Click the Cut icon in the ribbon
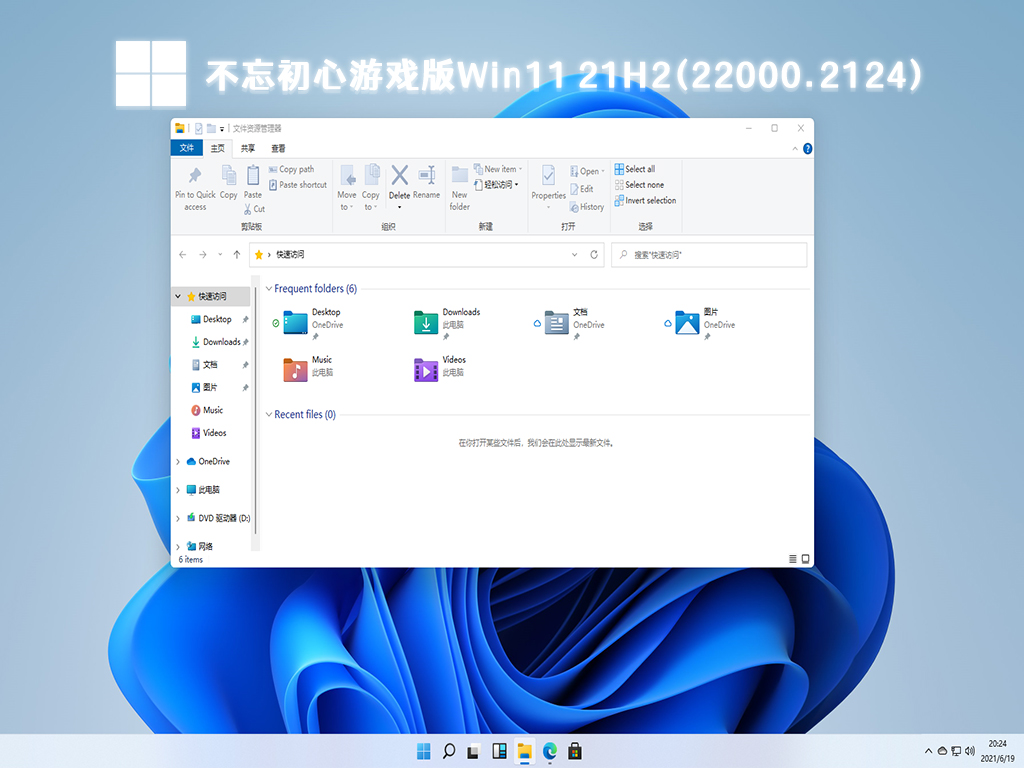This screenshot has width=1024, height=768. pos(254,206)
